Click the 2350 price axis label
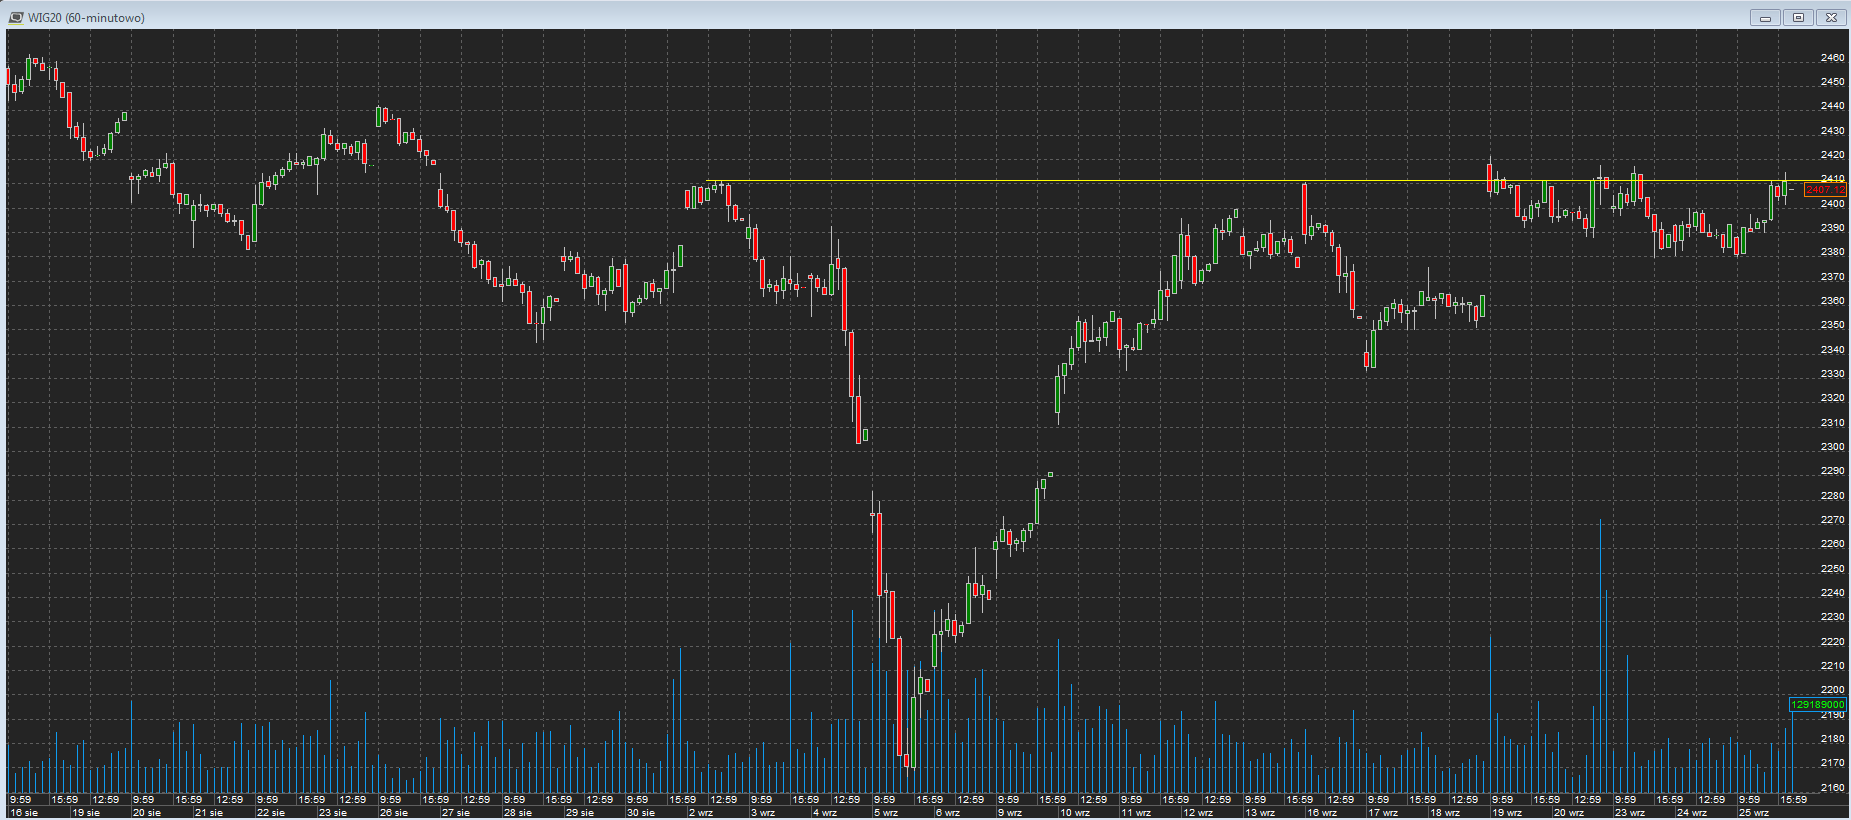The width and height of the screenshot is (1851, 820). (1833, 325)
